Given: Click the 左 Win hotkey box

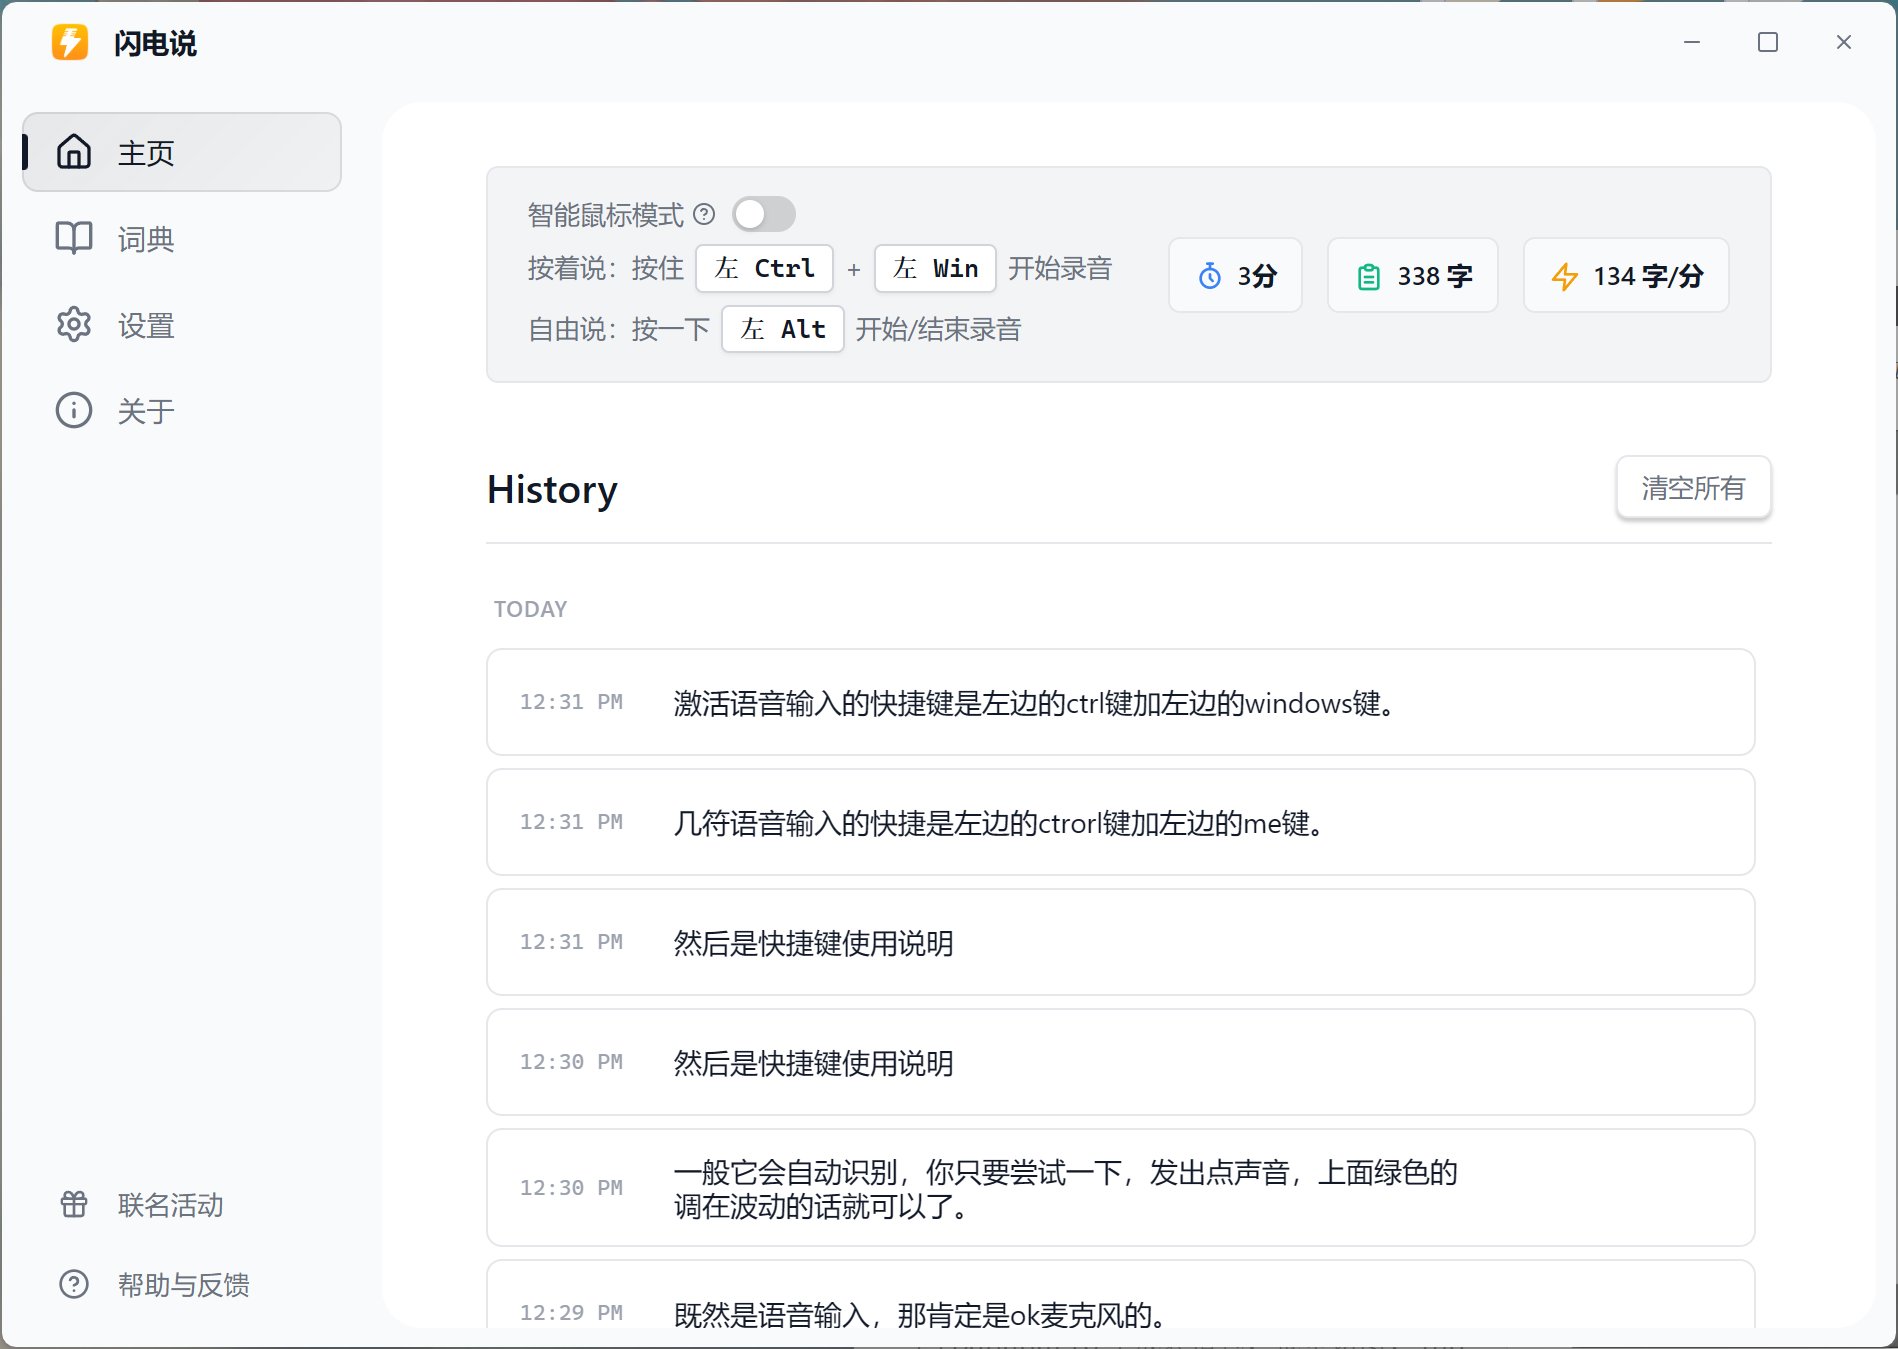Looking at the screenshot, I should point(934,269).
